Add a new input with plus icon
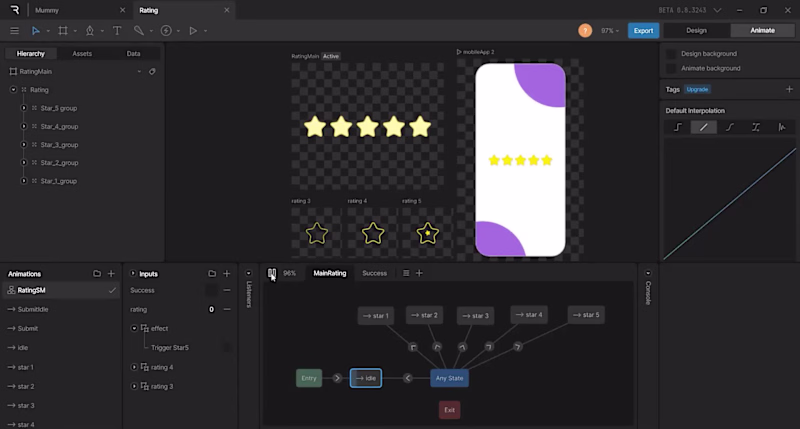Image resolution: width=800 pixels, height=429 pixels. click(227, 274)
